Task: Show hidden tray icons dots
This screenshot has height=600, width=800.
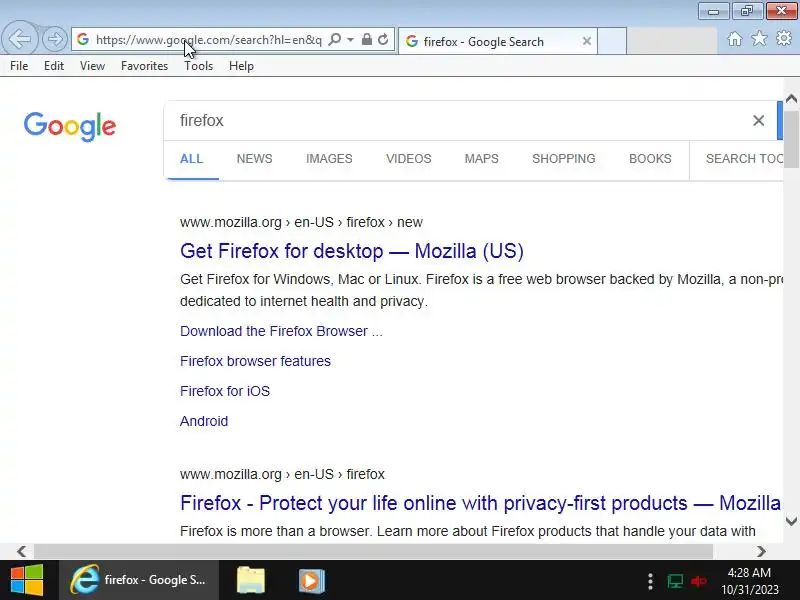Action: pyautogui.click(x=650, y=581)
